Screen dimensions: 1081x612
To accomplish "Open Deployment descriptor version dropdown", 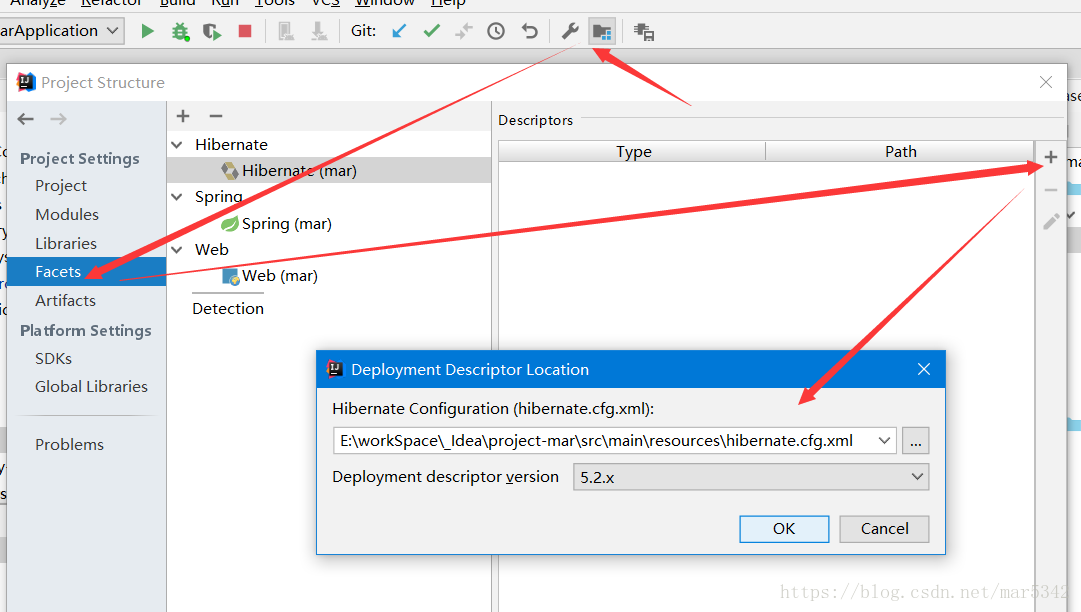I will click(x=751, y=477).
